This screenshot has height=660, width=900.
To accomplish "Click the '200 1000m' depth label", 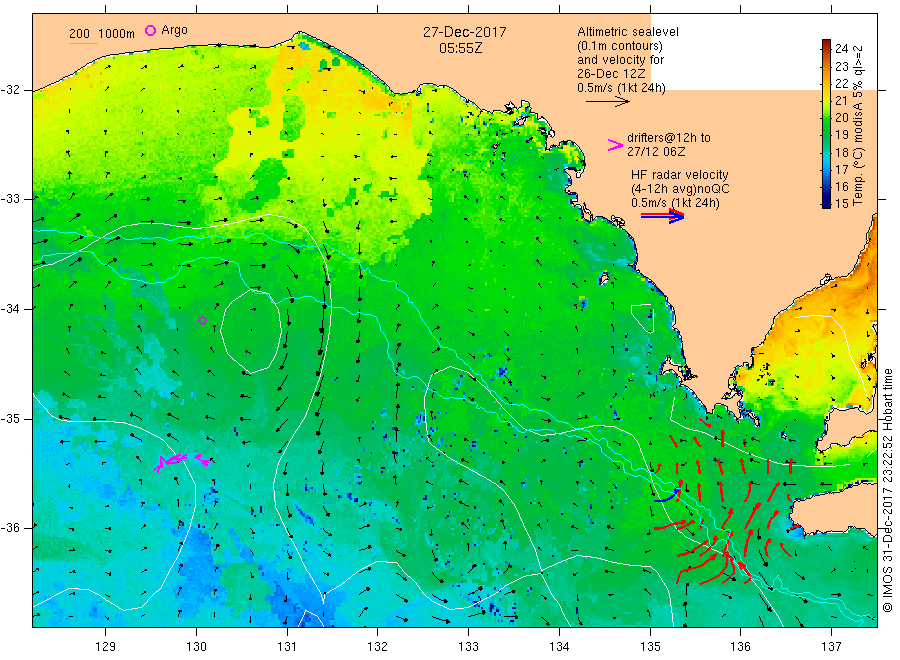I will click(102, 33).
